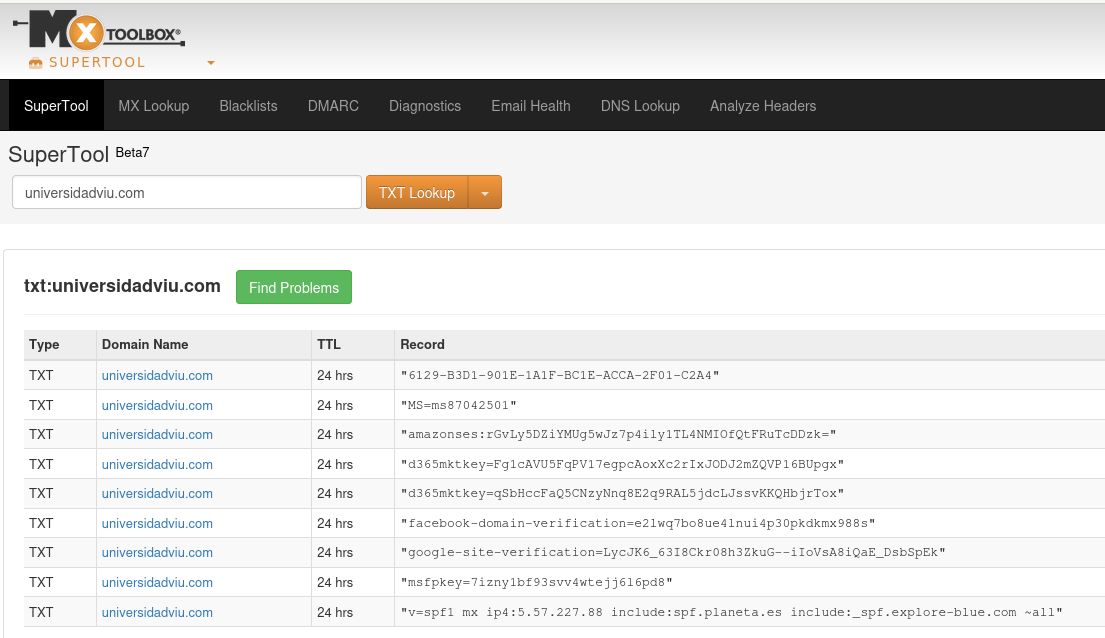The height and width of the screenshot is (638, 1105).
Task: Click the 24 hrs TTL in the SPF row
Action: (x=335, y=613)
